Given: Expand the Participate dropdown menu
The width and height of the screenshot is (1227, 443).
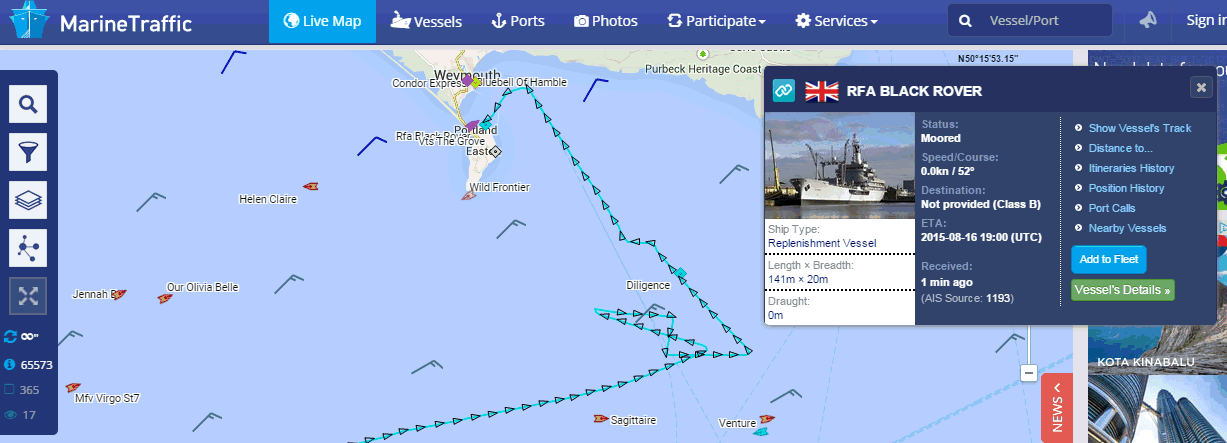Looking at the screenshot, I should coord(716,21).
